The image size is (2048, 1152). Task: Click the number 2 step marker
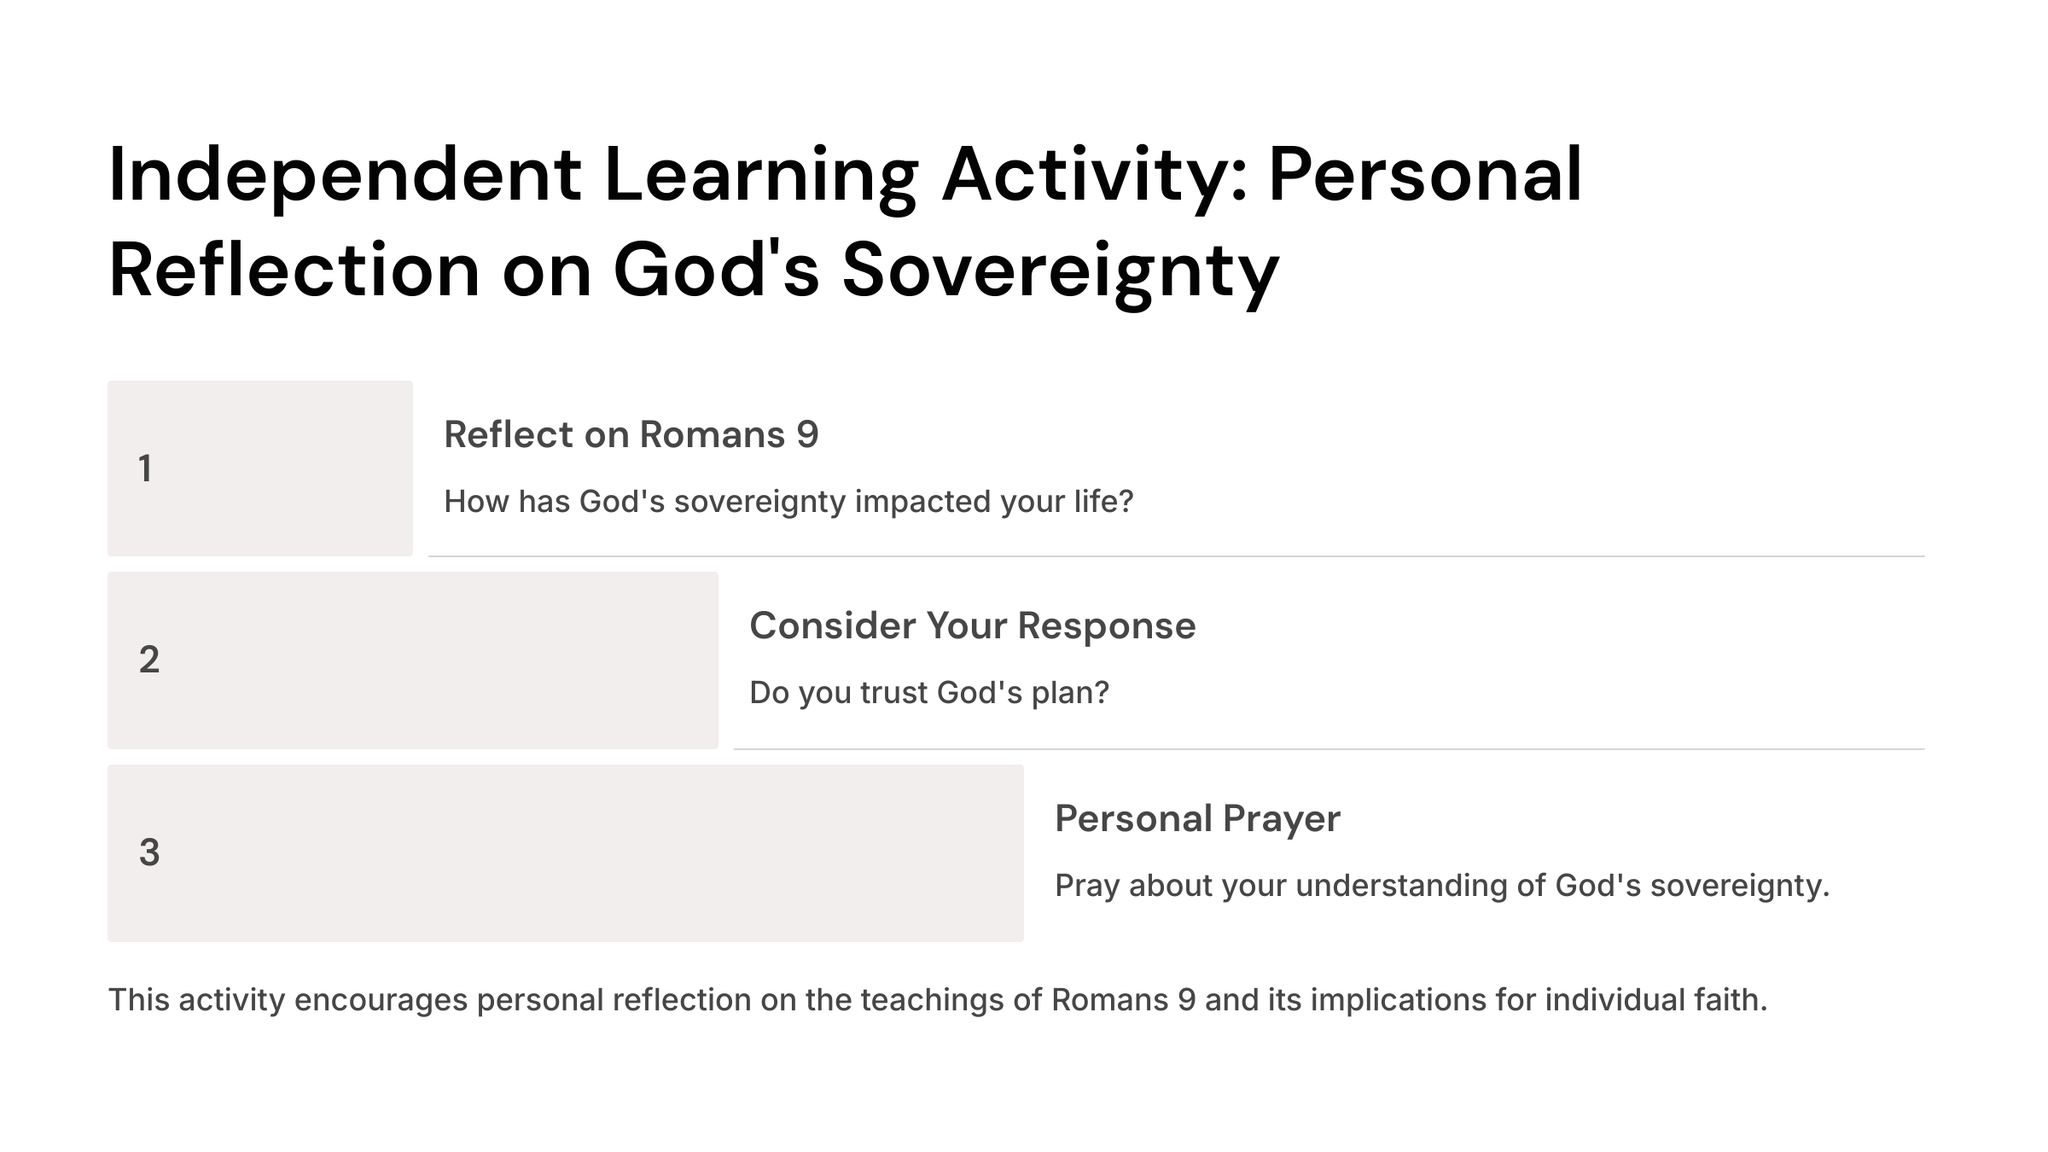[x=149, y=660]
